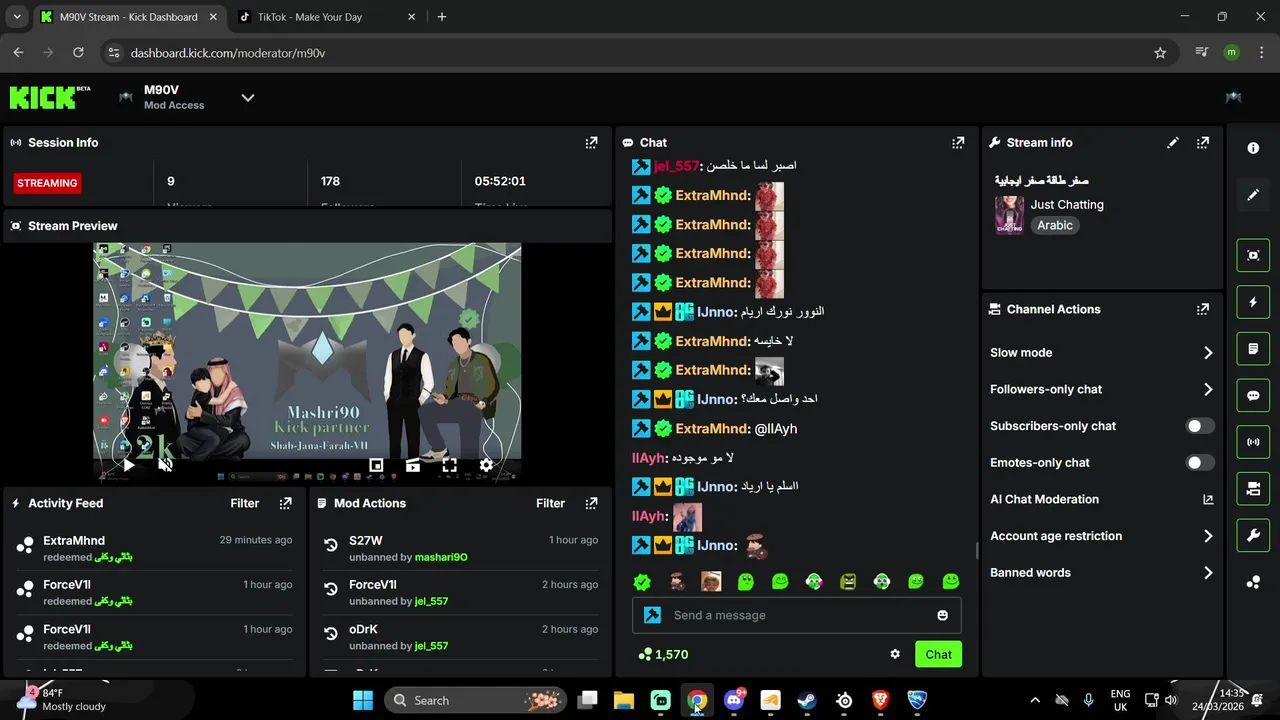Toggle Emotes-only chat

point(1200,463)
